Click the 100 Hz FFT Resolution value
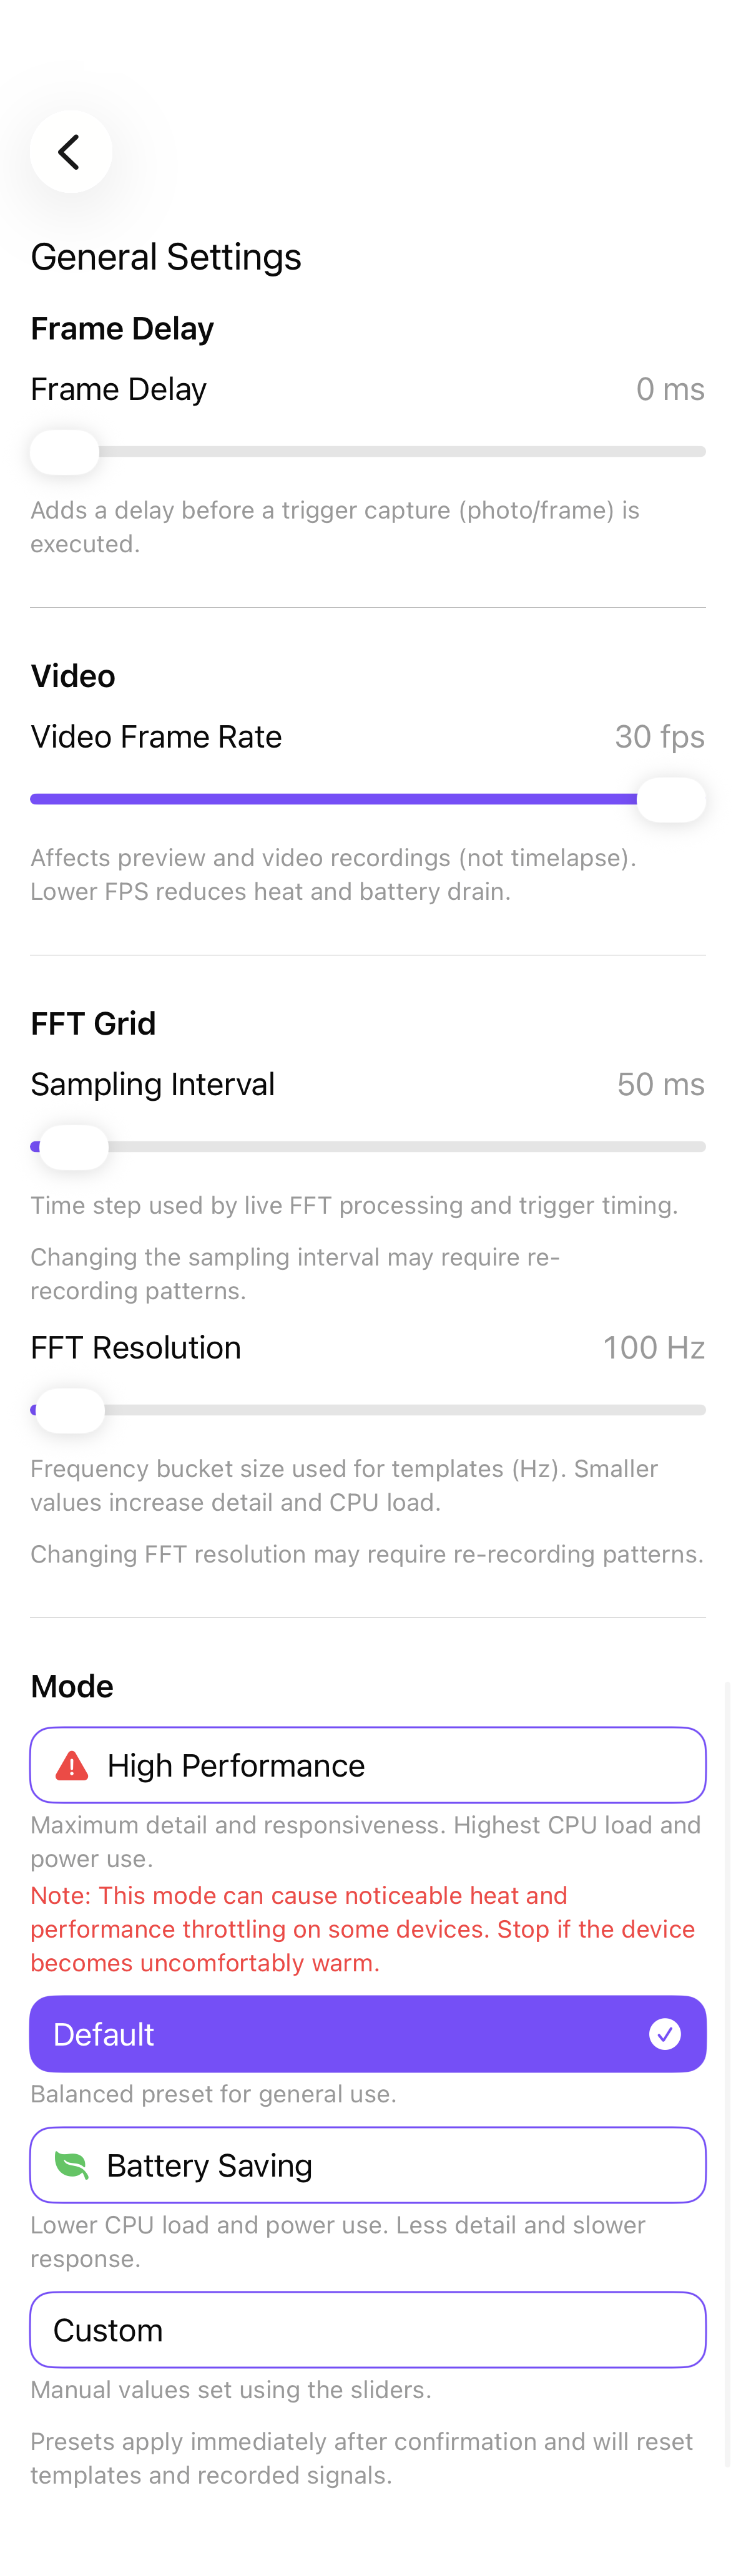Image resolution: width=736 pixels, height=2576 pixels. coord(654,1347)
